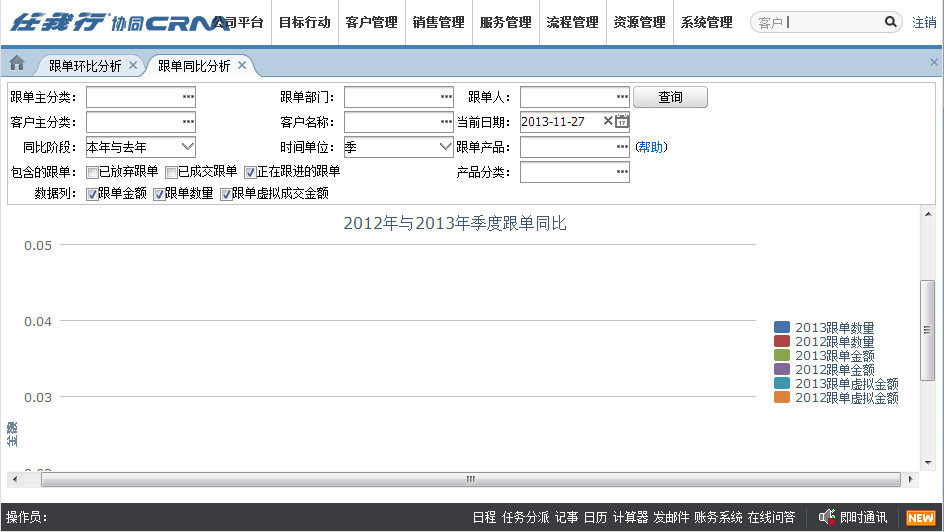Switch to the 跟单环比分析 tab

(85, 66)
